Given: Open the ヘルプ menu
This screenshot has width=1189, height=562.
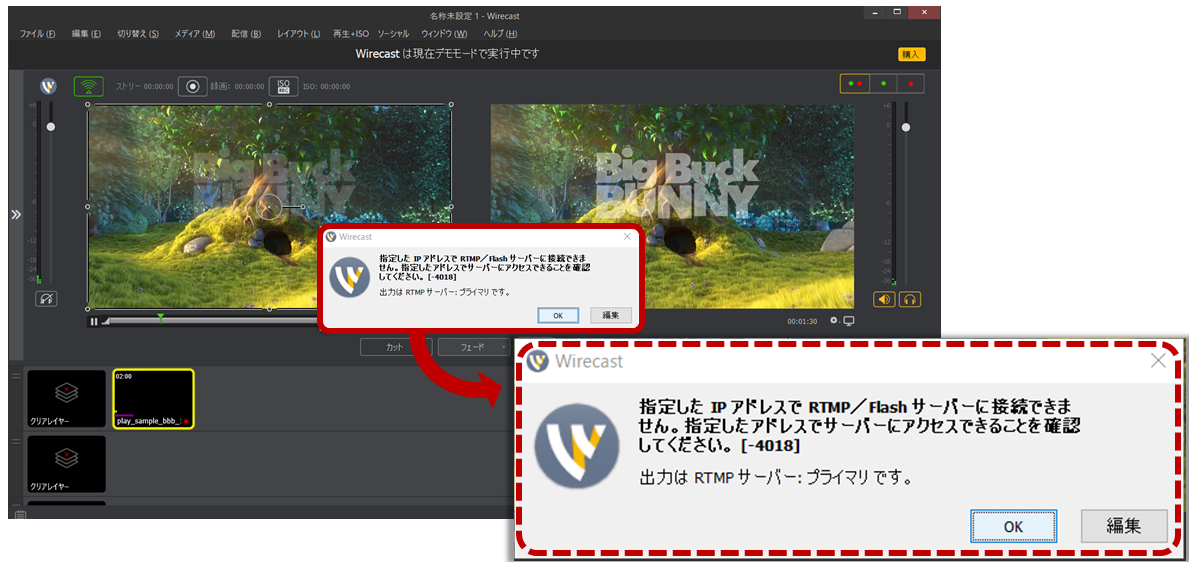Looking at the screenshot, I should point(500,34).
